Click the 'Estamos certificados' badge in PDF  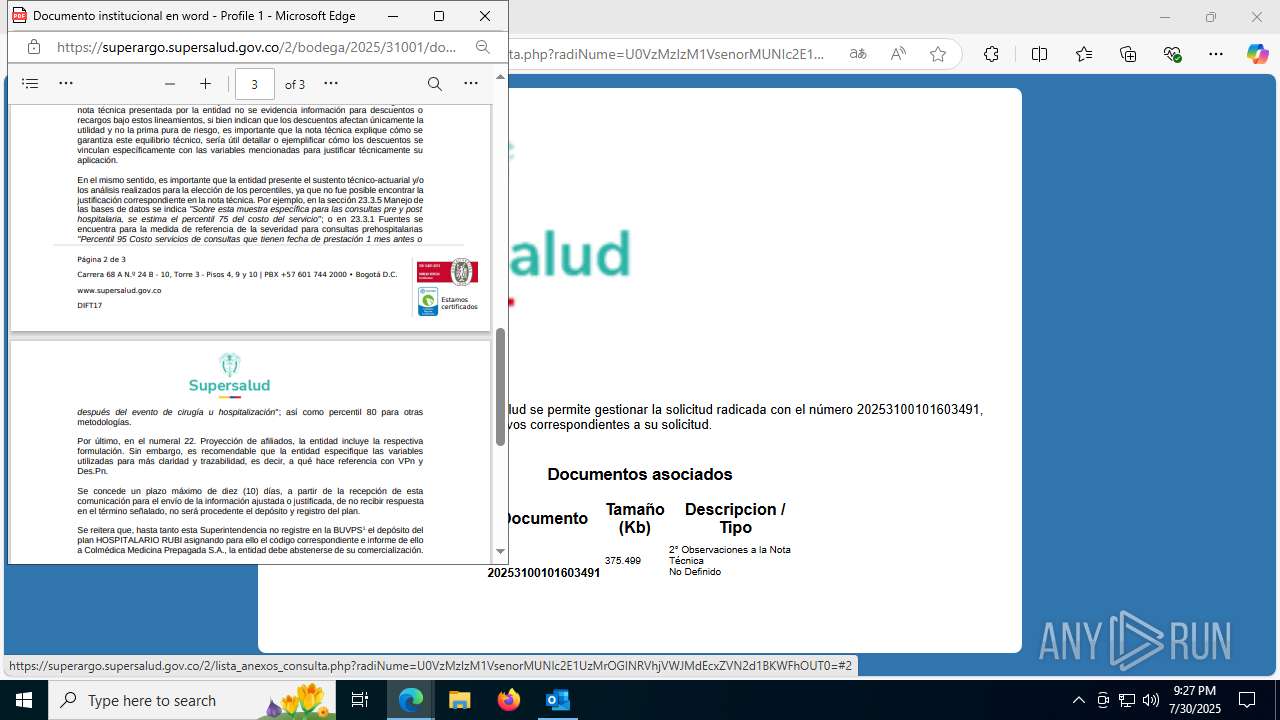(x=447, y=302)
